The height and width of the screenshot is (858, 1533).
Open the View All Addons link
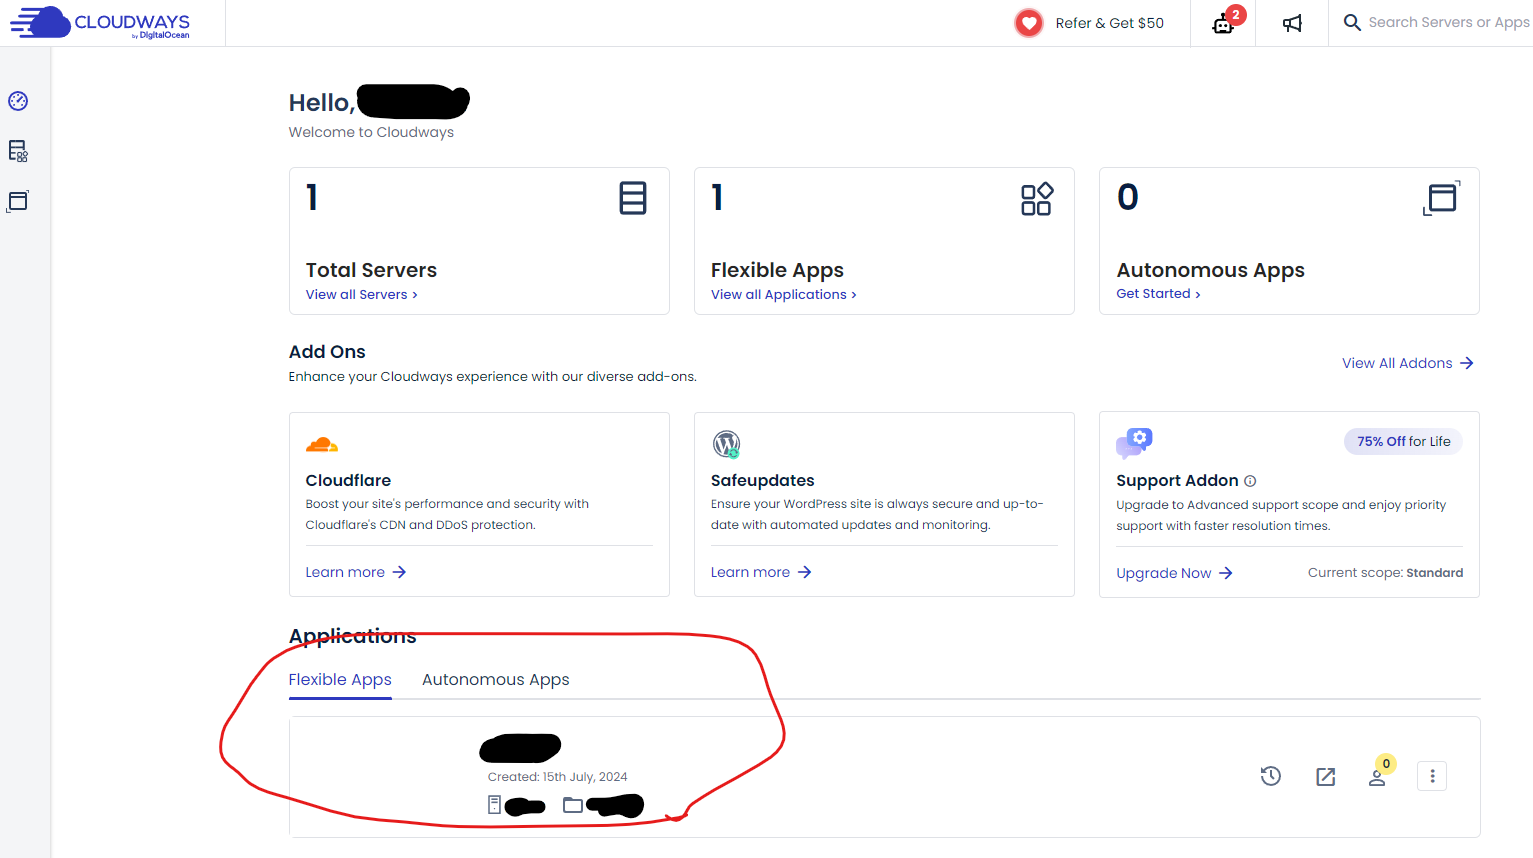tap(1408, 363)
